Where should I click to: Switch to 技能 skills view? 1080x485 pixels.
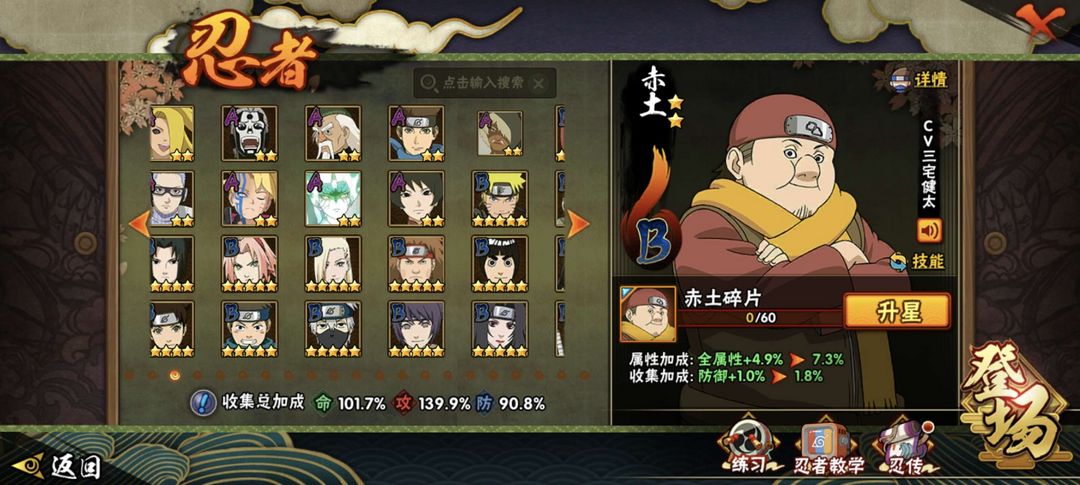coord(917,261)
